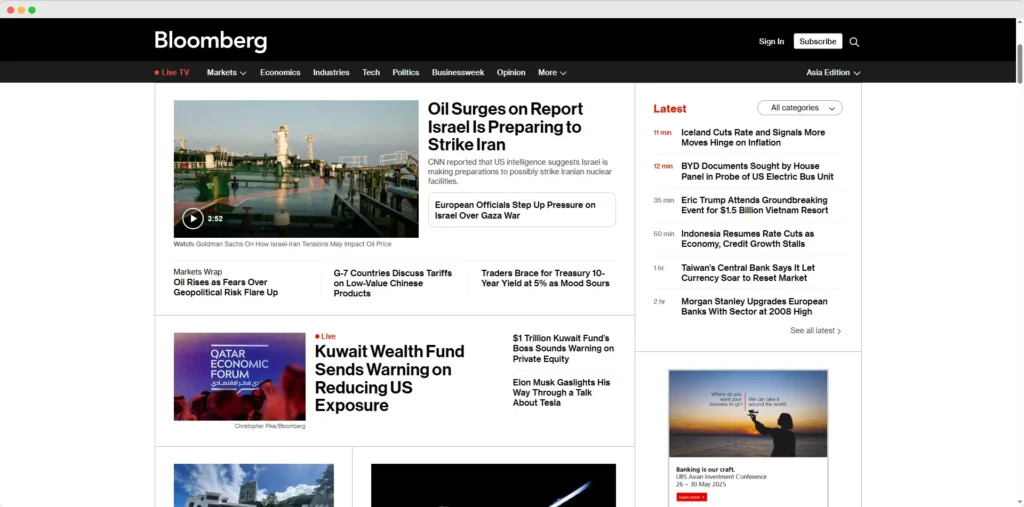Open Iceland Cuts Rate latest item
Image resolution: width=1024 pixels, height=507 pixels.
tap(752, 137)
